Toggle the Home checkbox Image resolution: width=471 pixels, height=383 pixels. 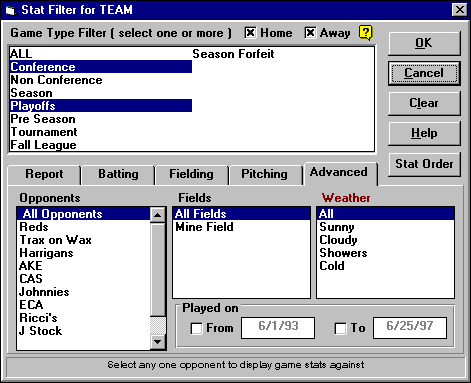coord(250,33)
